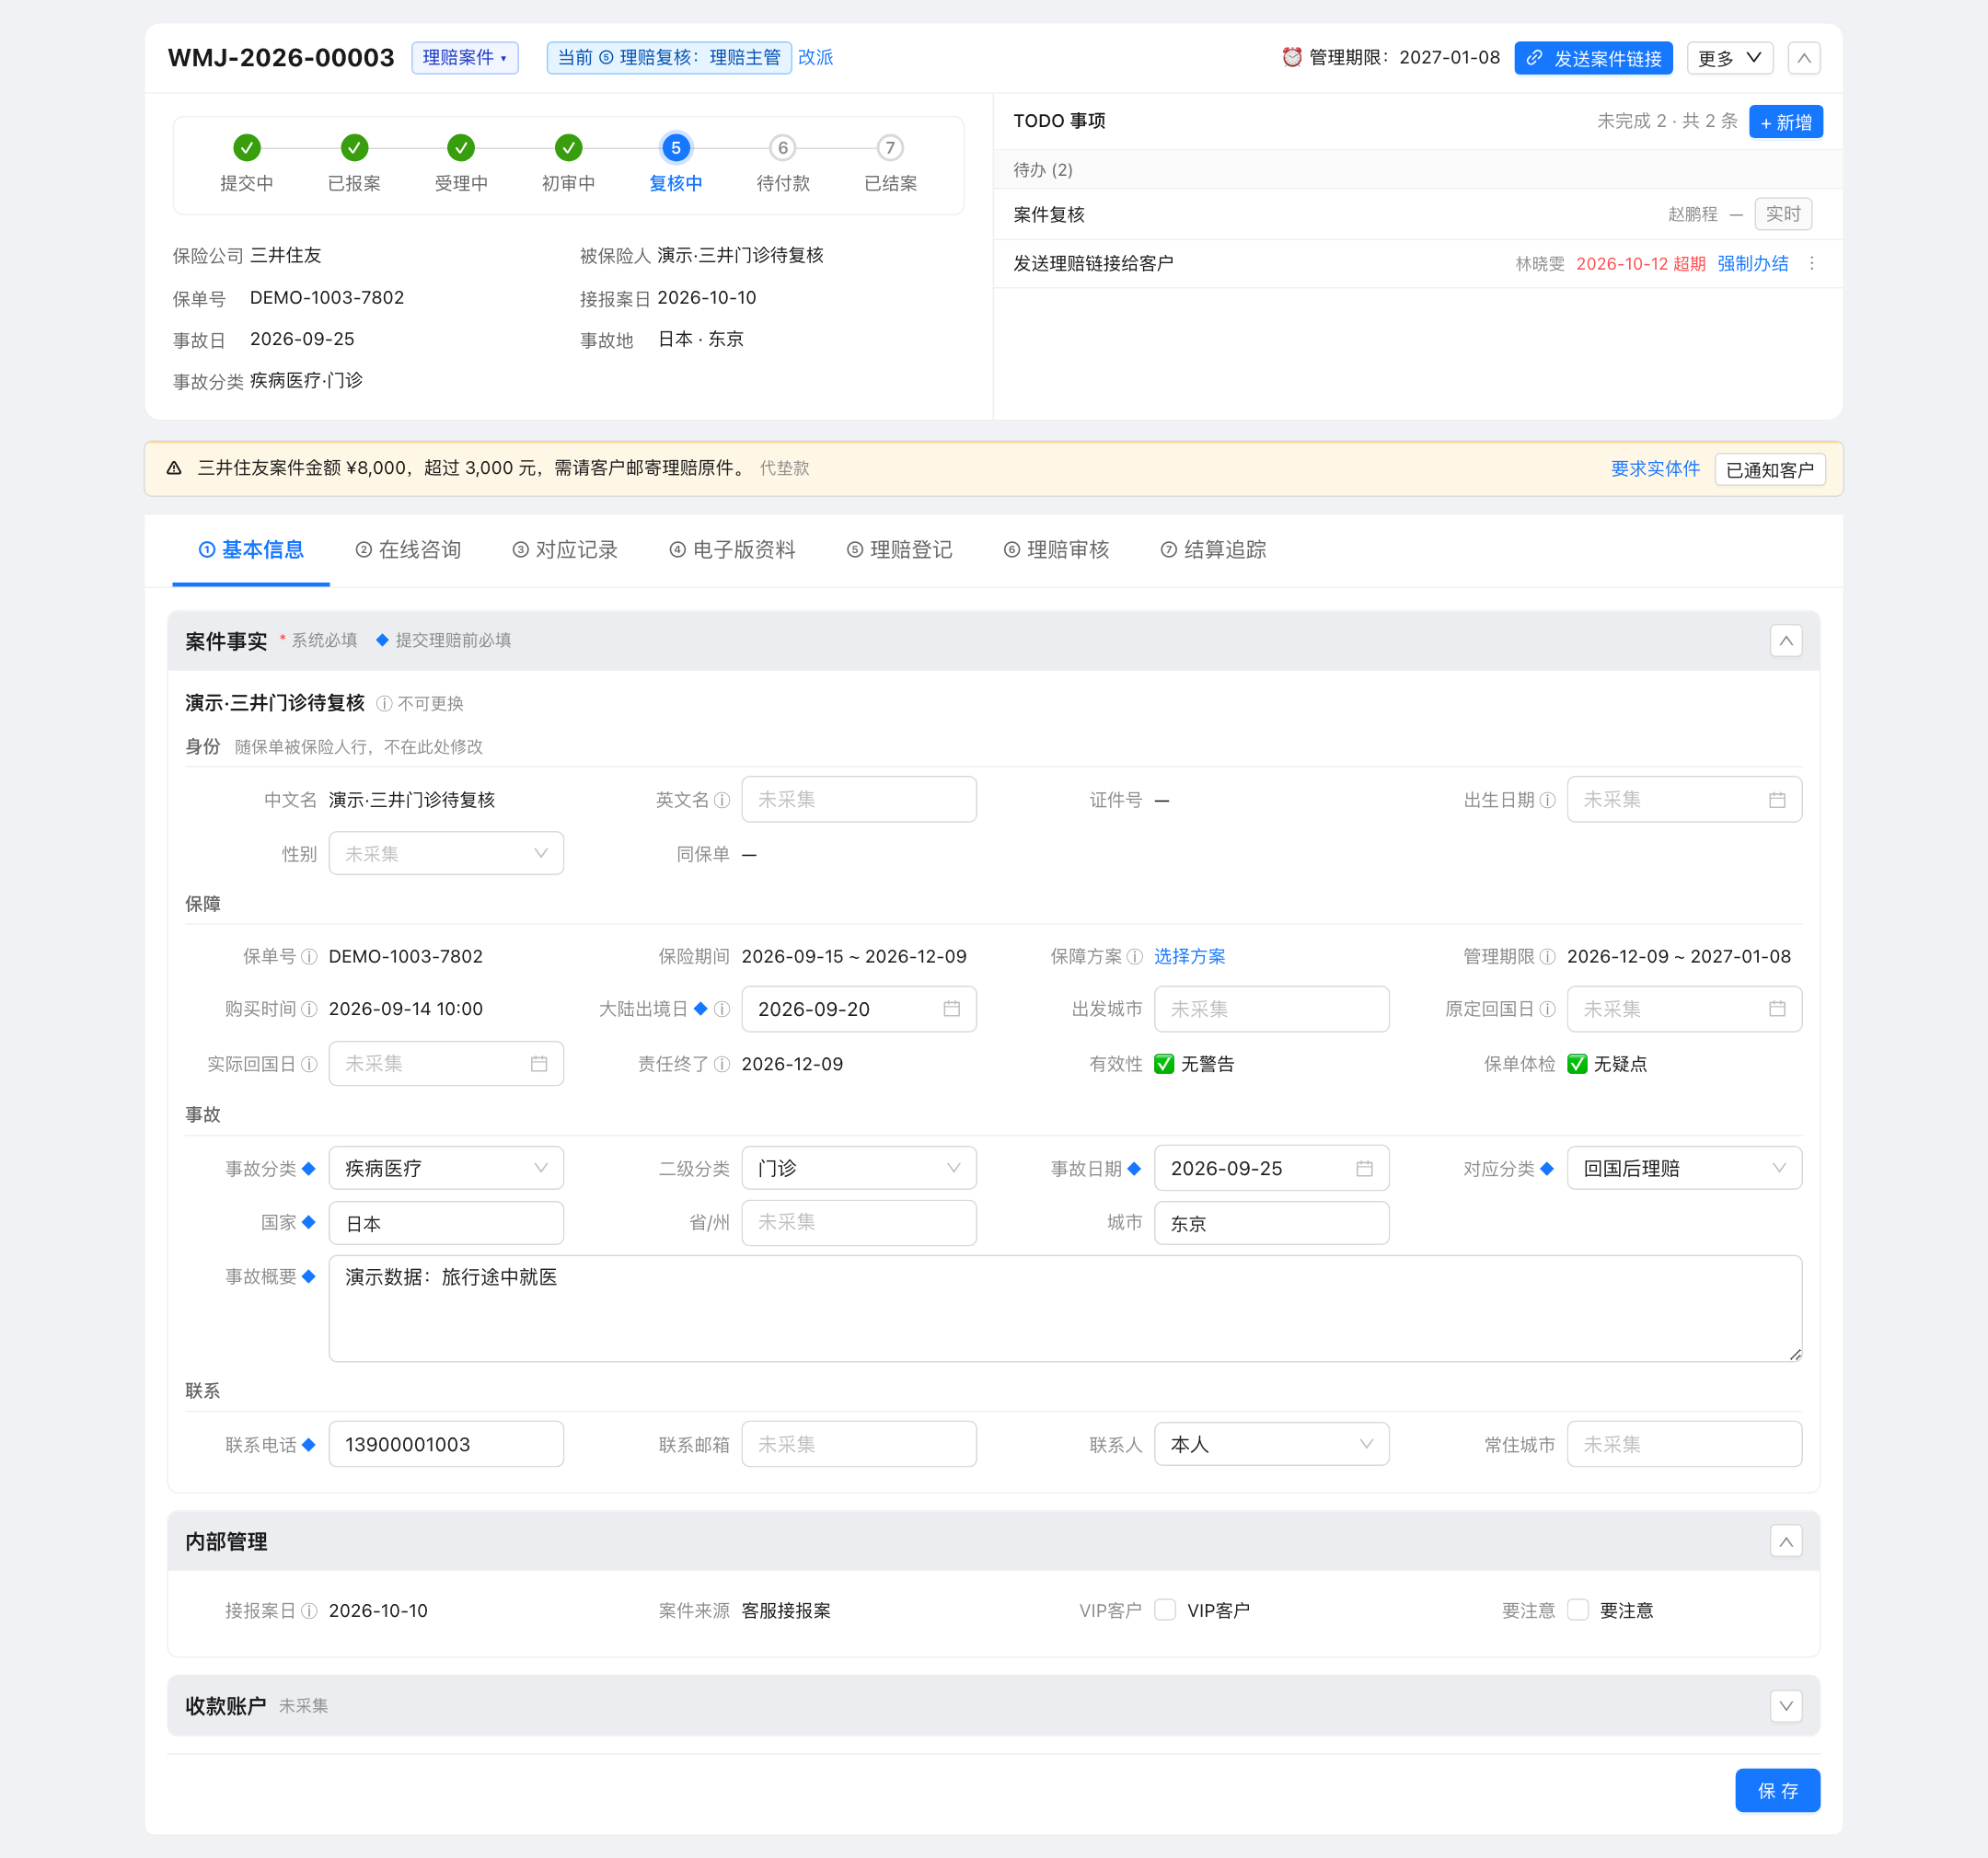Image resolution: width=1988 pixels, height=1858 pixels.
Task: Expand the 收款账户 section
Action: (x=1785, y=1706)
